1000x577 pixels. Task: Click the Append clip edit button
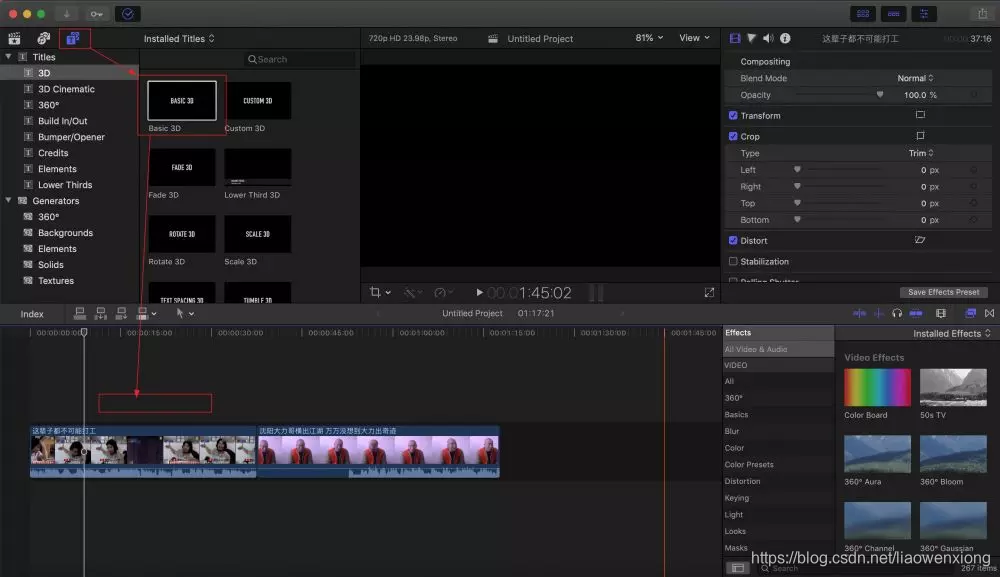pos(121,313)
